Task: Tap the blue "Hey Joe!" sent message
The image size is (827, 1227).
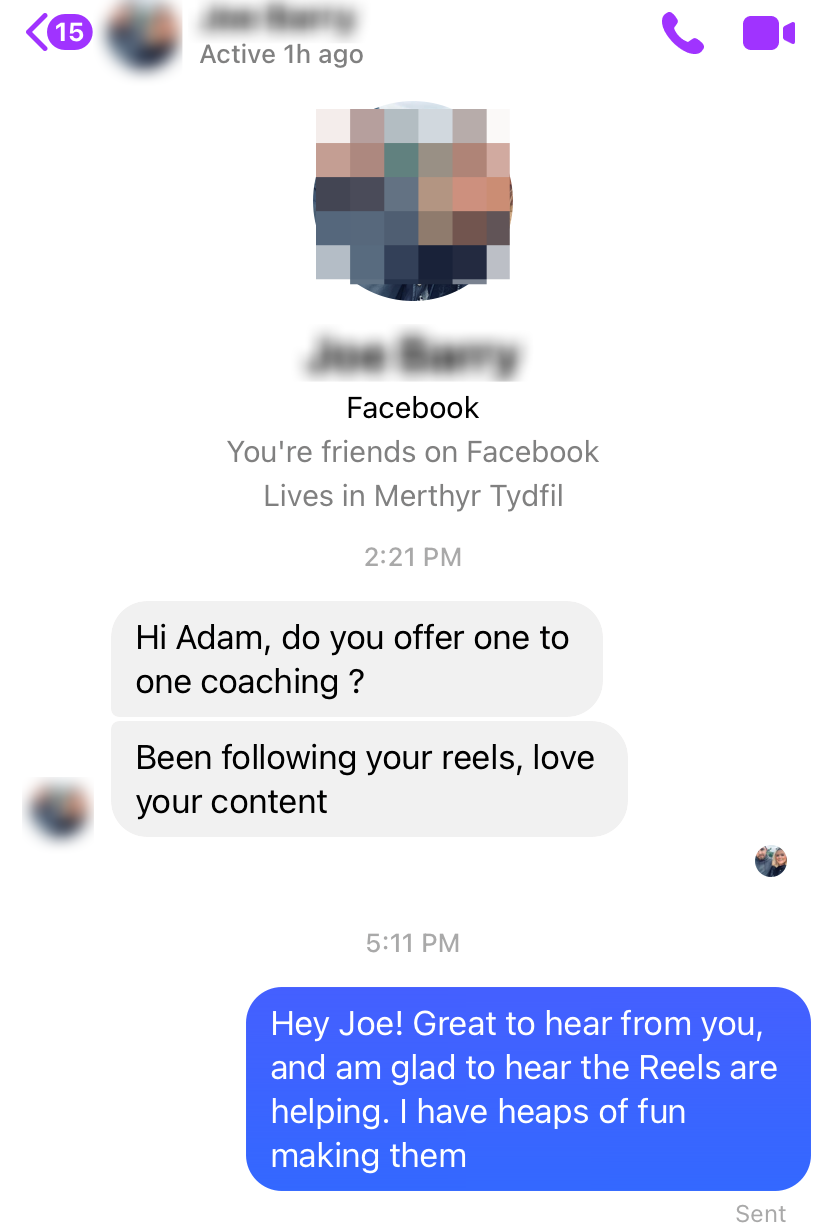Action: coord(528,1089)
